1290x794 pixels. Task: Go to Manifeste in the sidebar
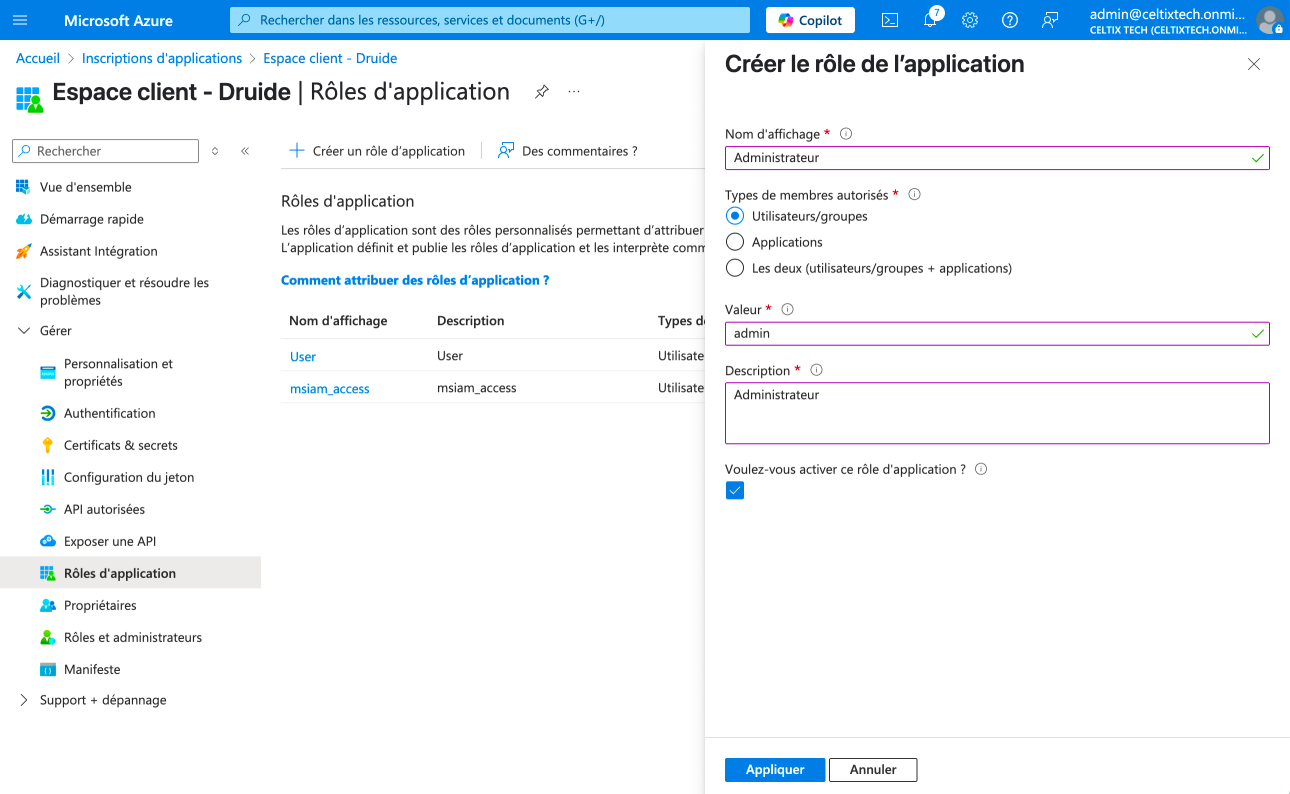point(92,669)
